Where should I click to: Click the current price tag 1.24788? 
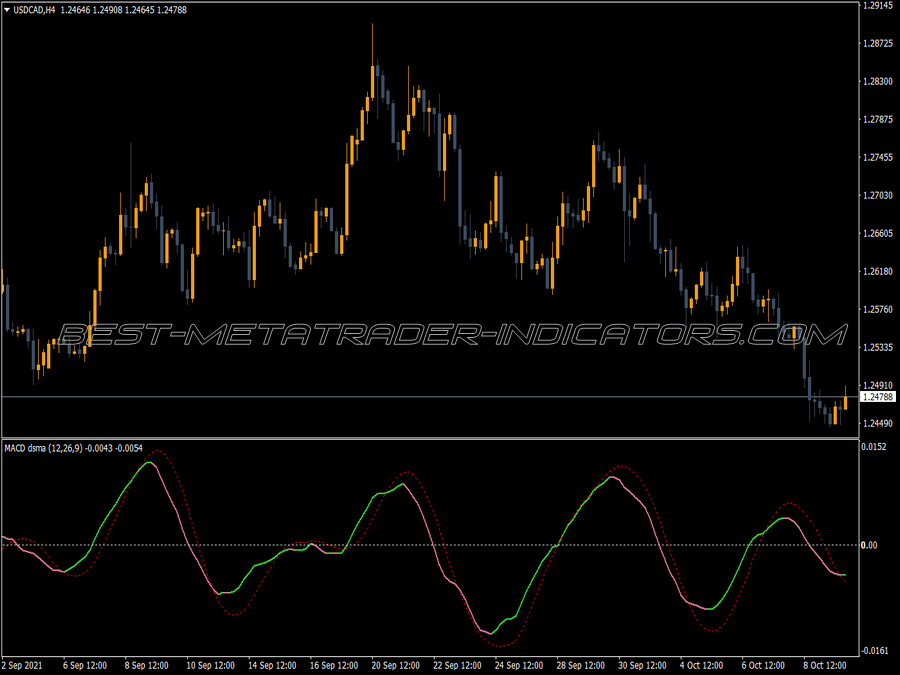tap(878, 397)
